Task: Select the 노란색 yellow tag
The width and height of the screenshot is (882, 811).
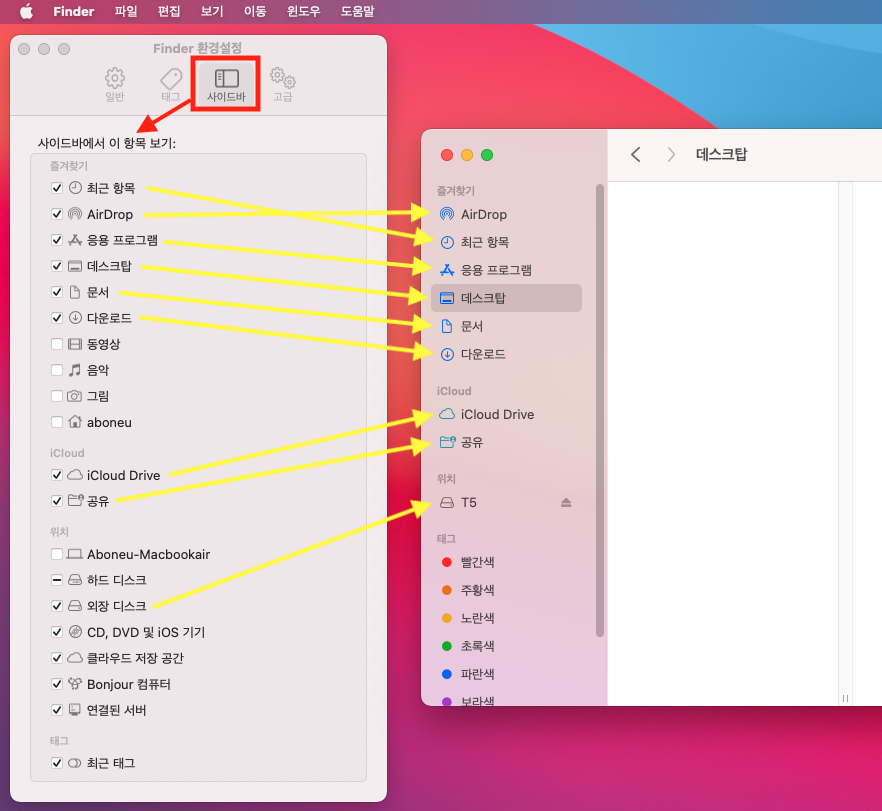Action: (506, 618)
